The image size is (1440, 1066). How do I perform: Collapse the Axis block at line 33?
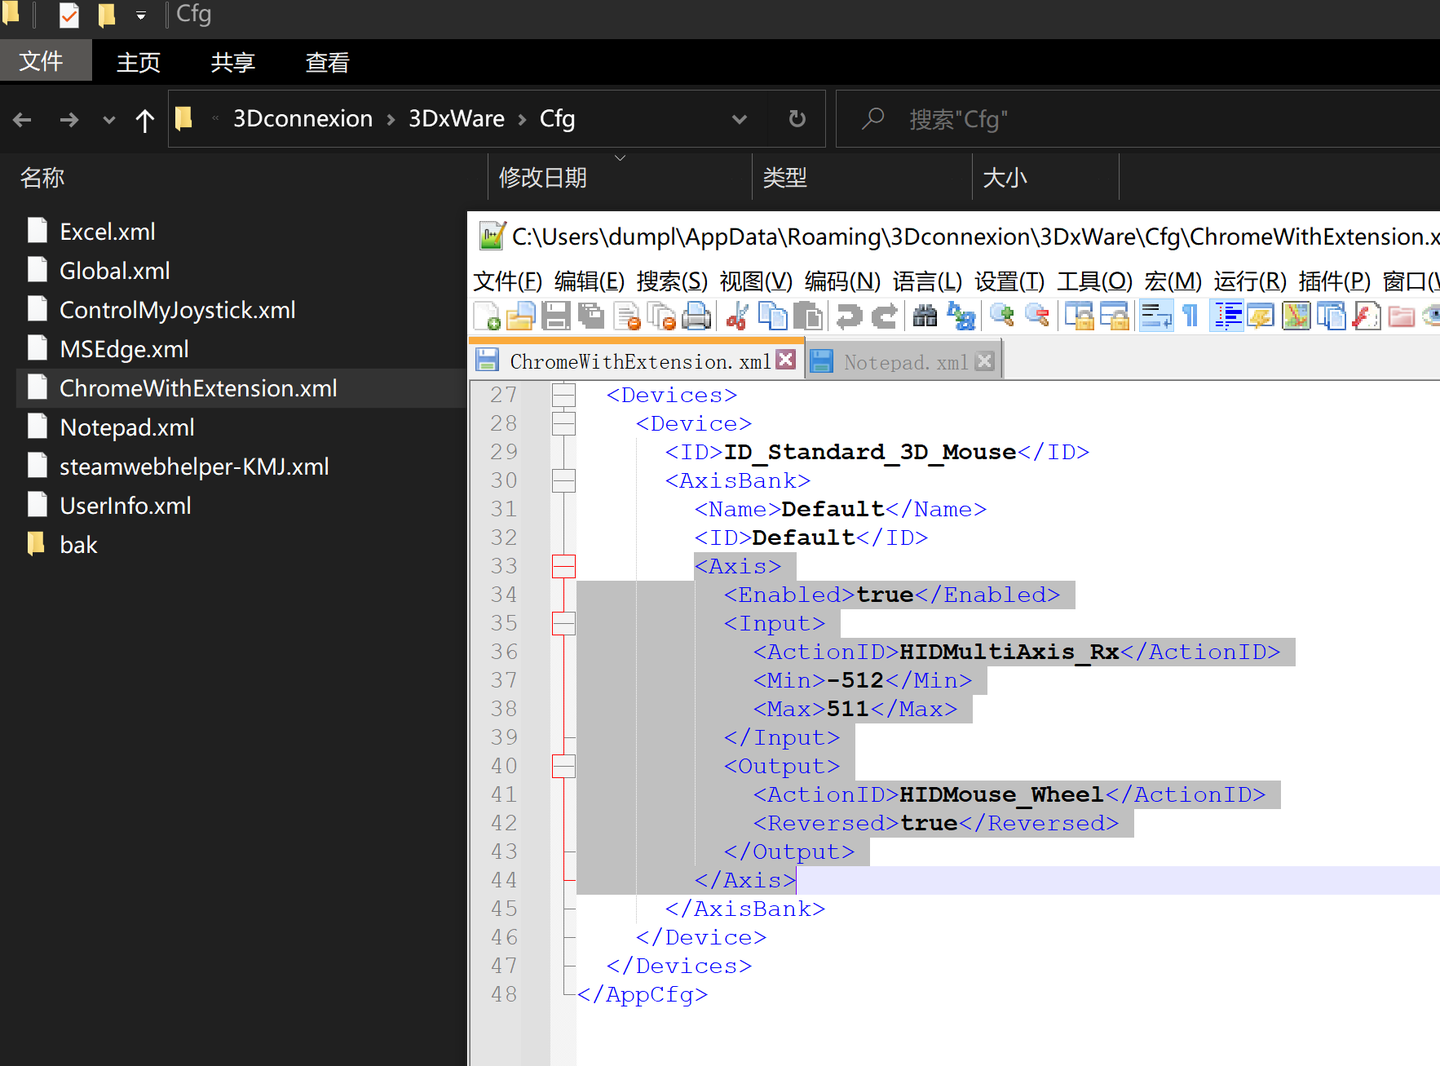point(564,567)
